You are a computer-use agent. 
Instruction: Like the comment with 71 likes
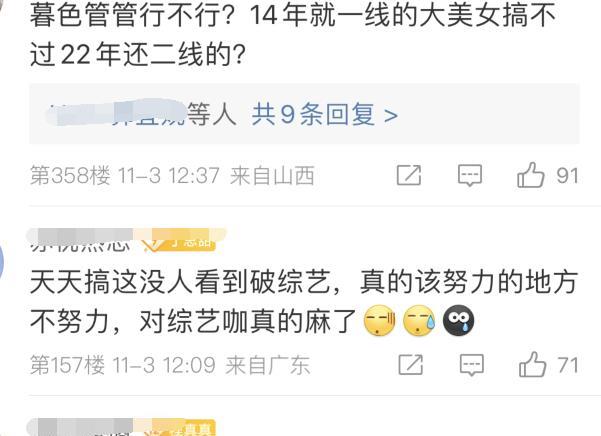point(532,364)
